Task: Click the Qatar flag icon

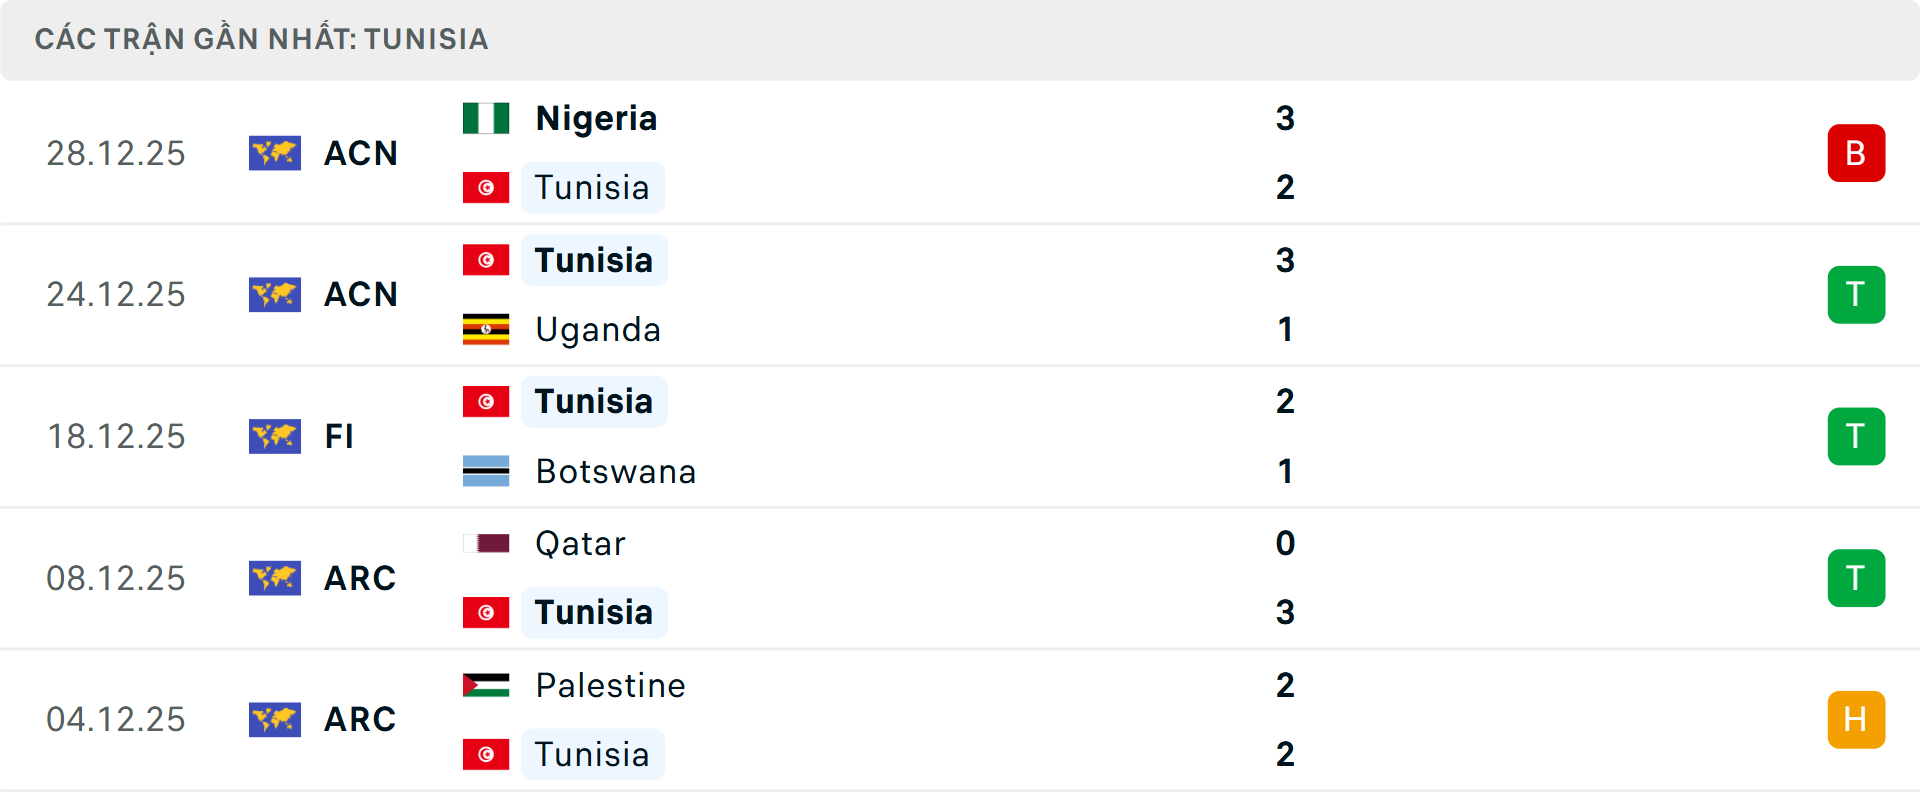Action: 486,543
